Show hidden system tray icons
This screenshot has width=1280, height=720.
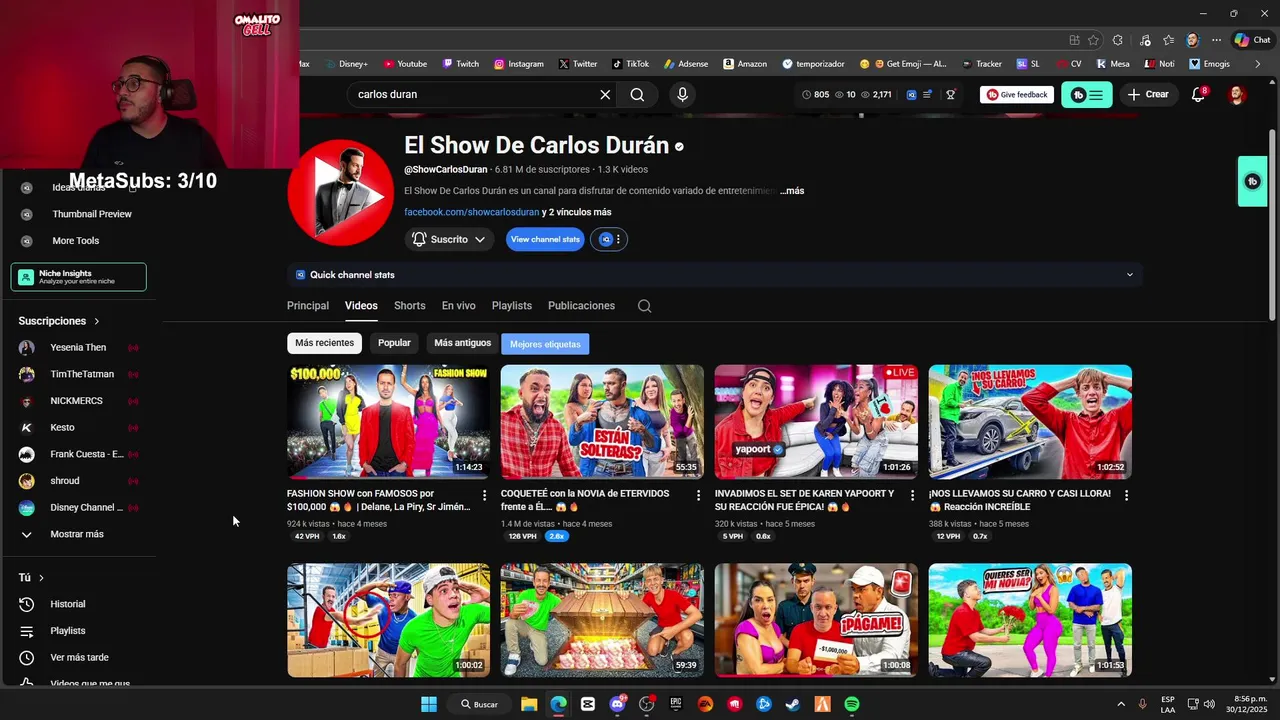point(1121,704)
